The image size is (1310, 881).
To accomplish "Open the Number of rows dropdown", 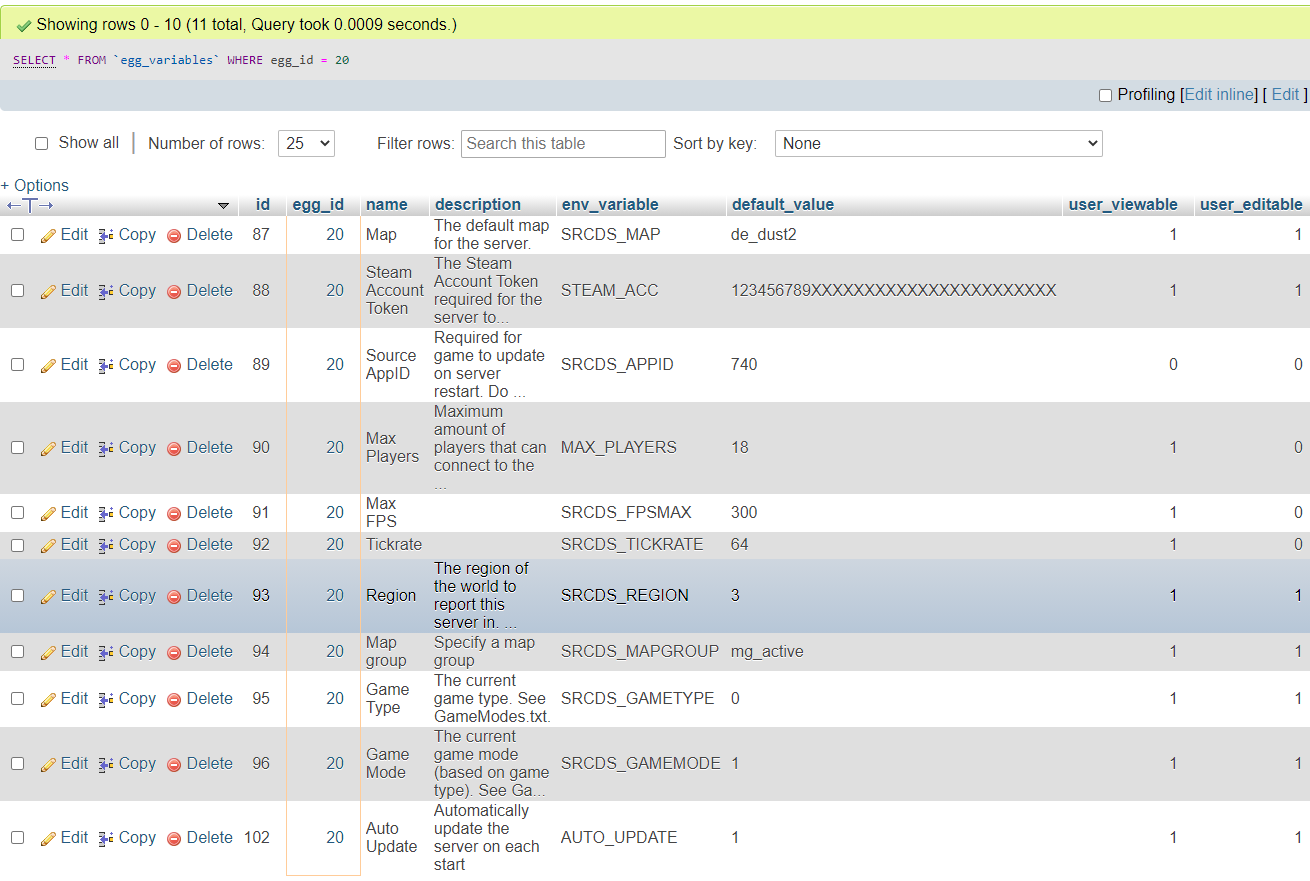I will coord(306,143).
